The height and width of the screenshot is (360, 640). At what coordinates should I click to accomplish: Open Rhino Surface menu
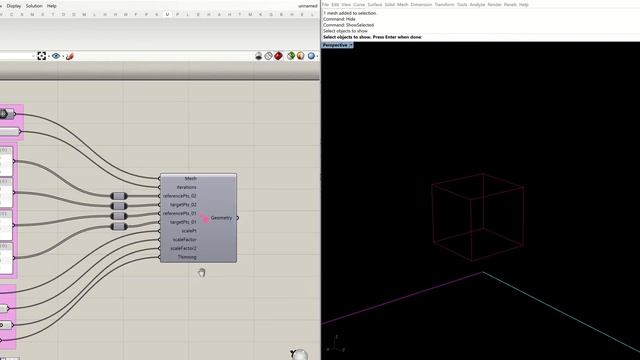[375, 4]
